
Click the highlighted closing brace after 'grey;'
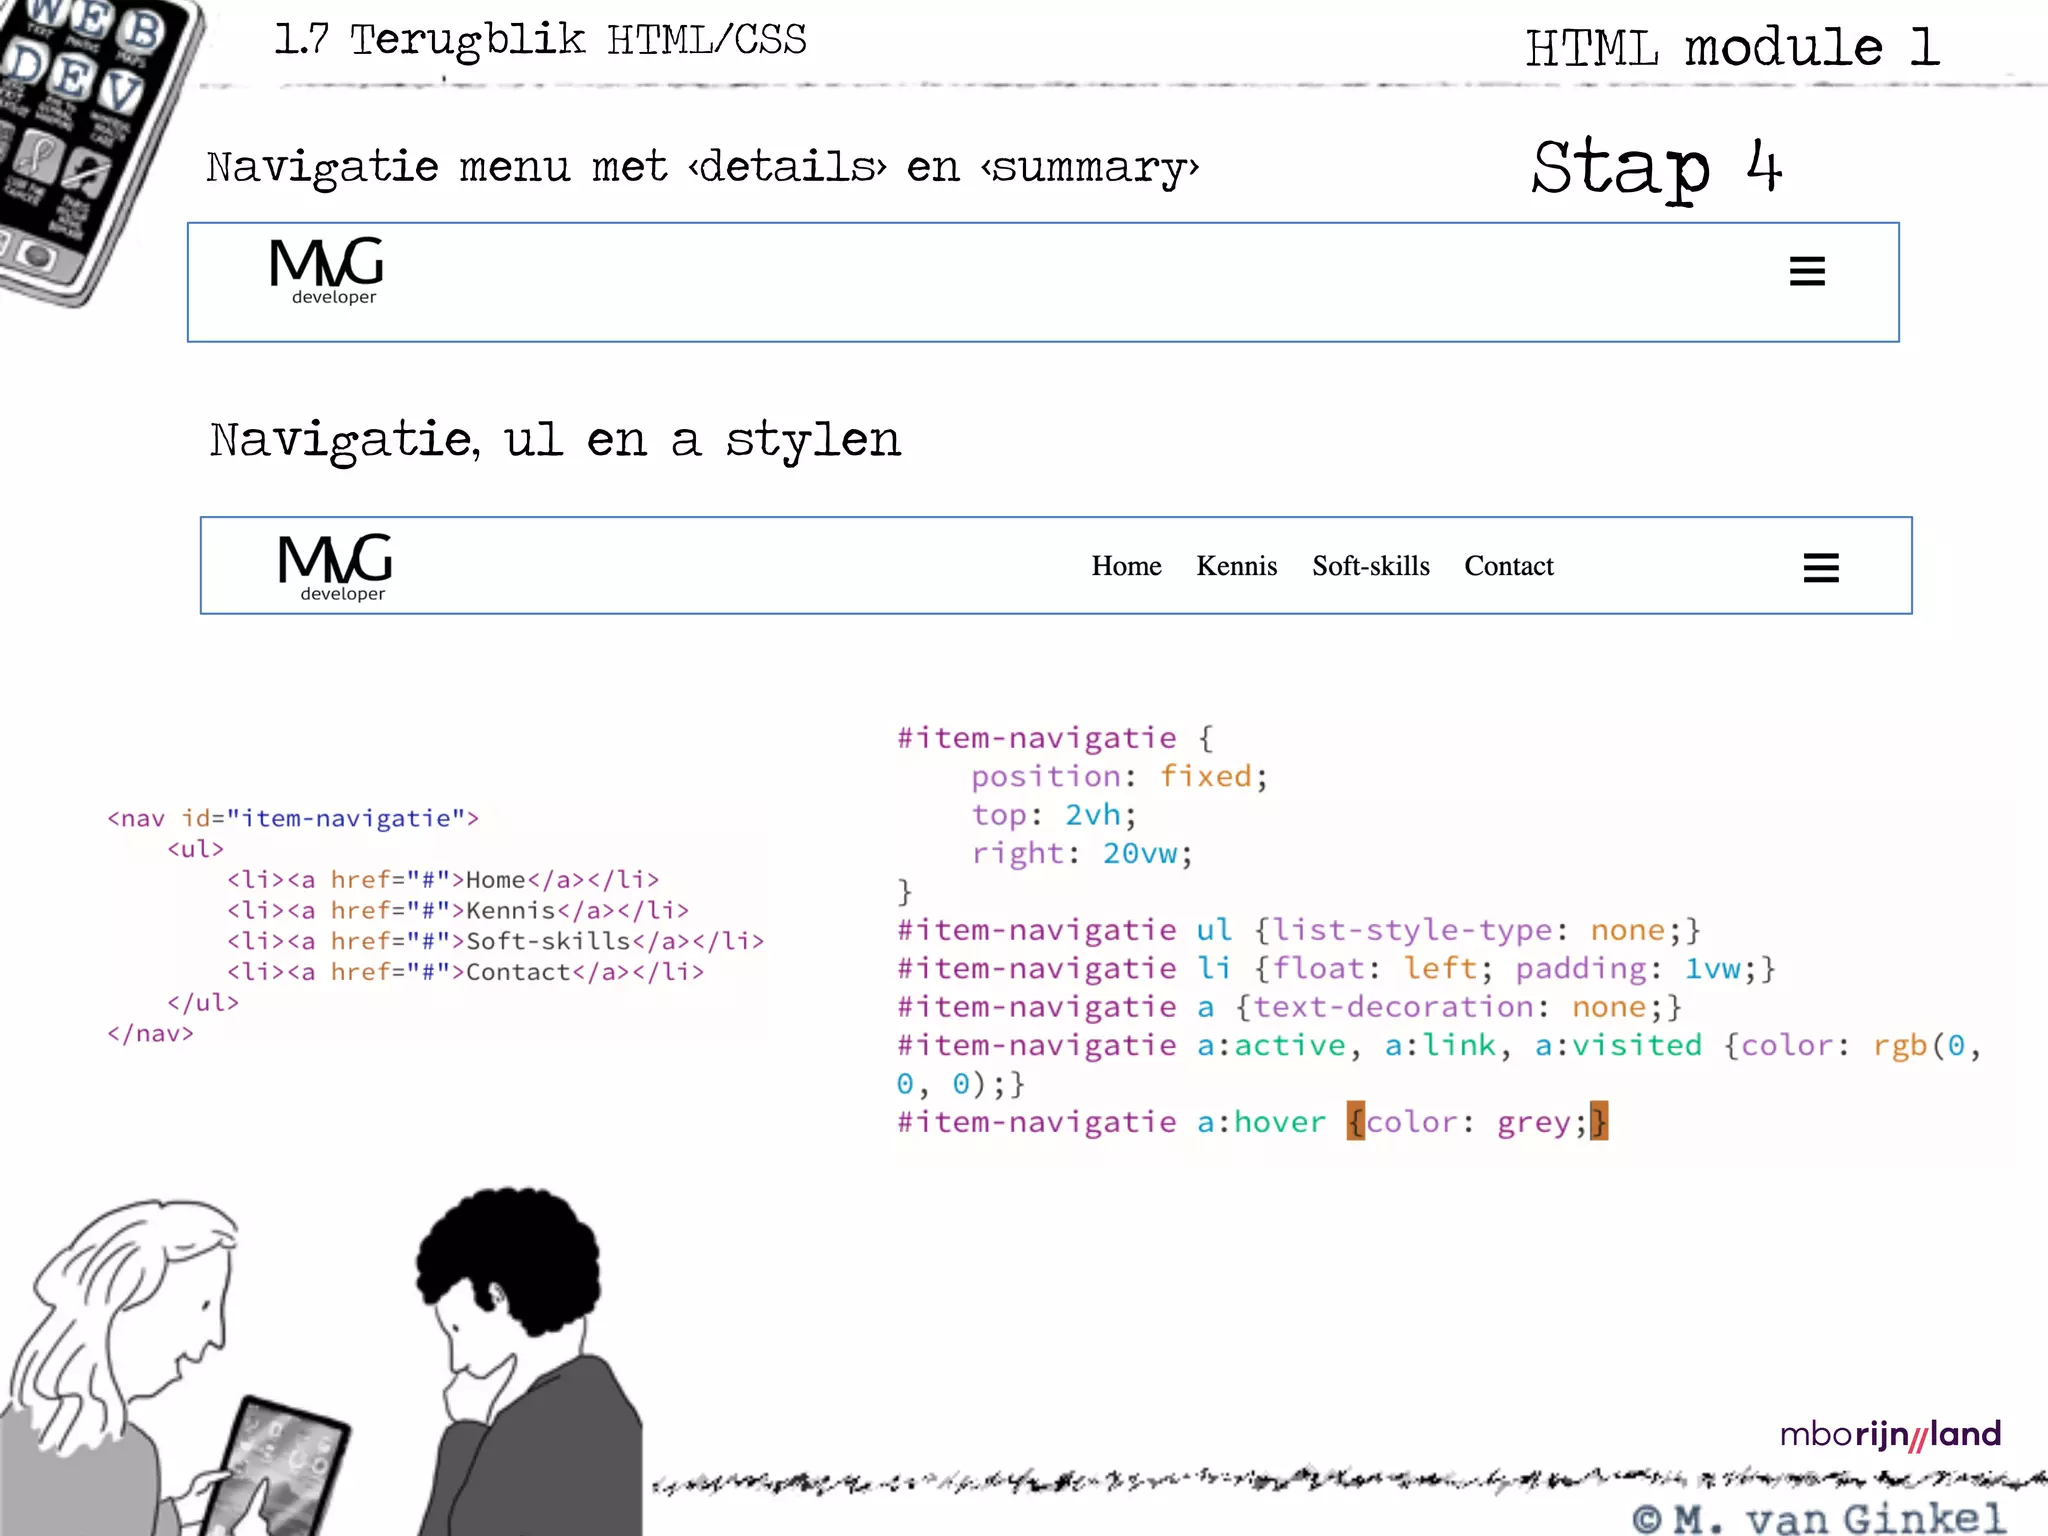pyautogui.click(x=1599, y=1122)
